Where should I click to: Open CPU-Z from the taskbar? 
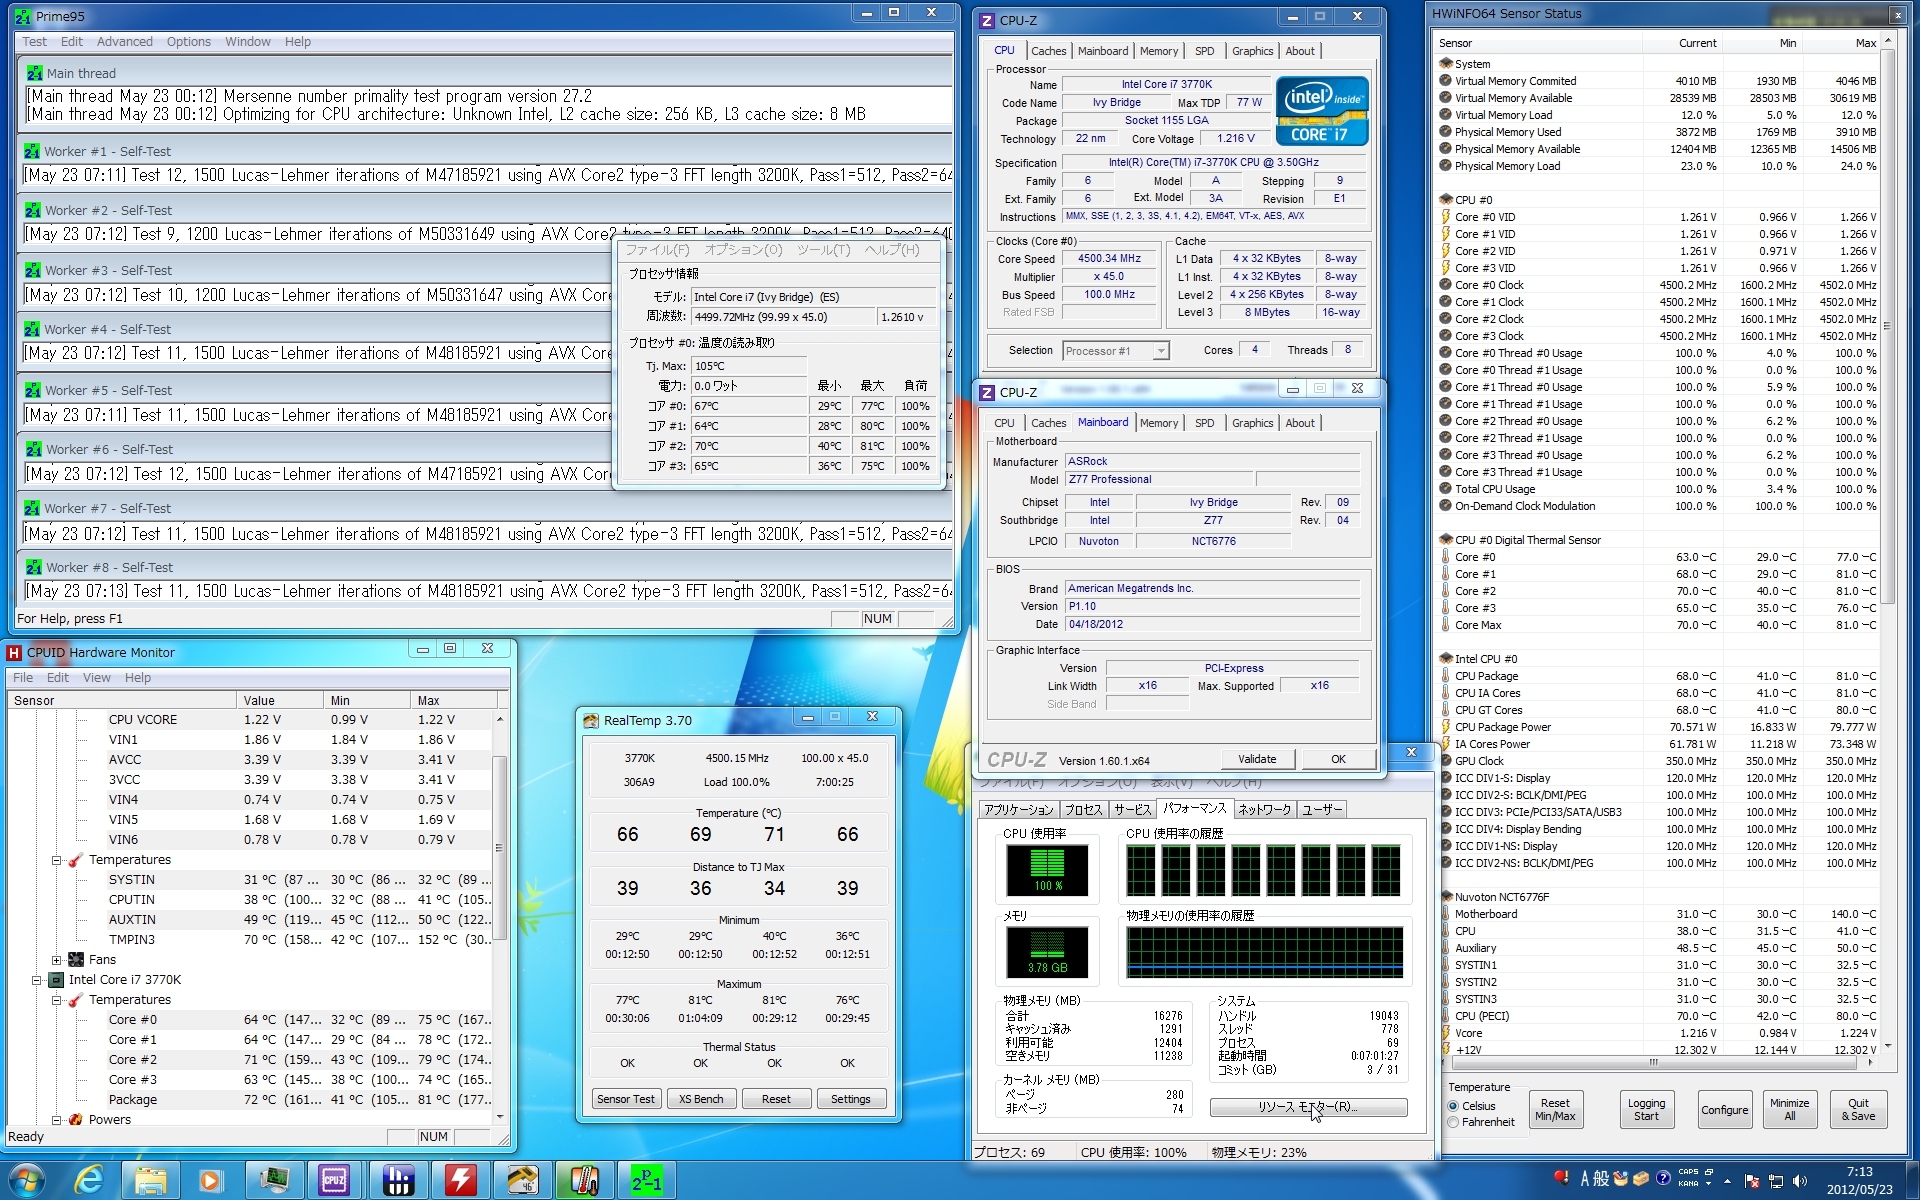point(334,1181)
